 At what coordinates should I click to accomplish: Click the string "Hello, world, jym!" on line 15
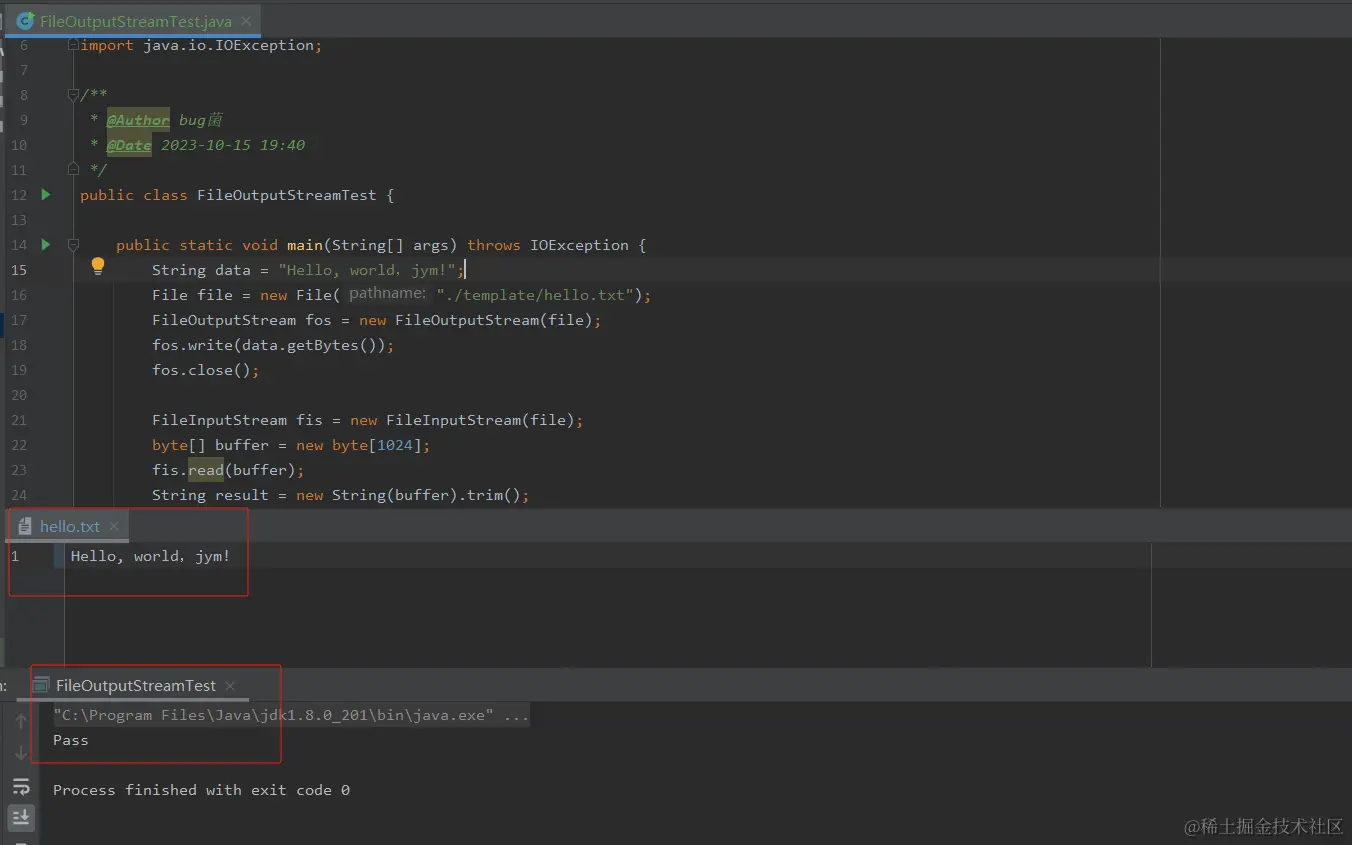click(x=368, y=270)
